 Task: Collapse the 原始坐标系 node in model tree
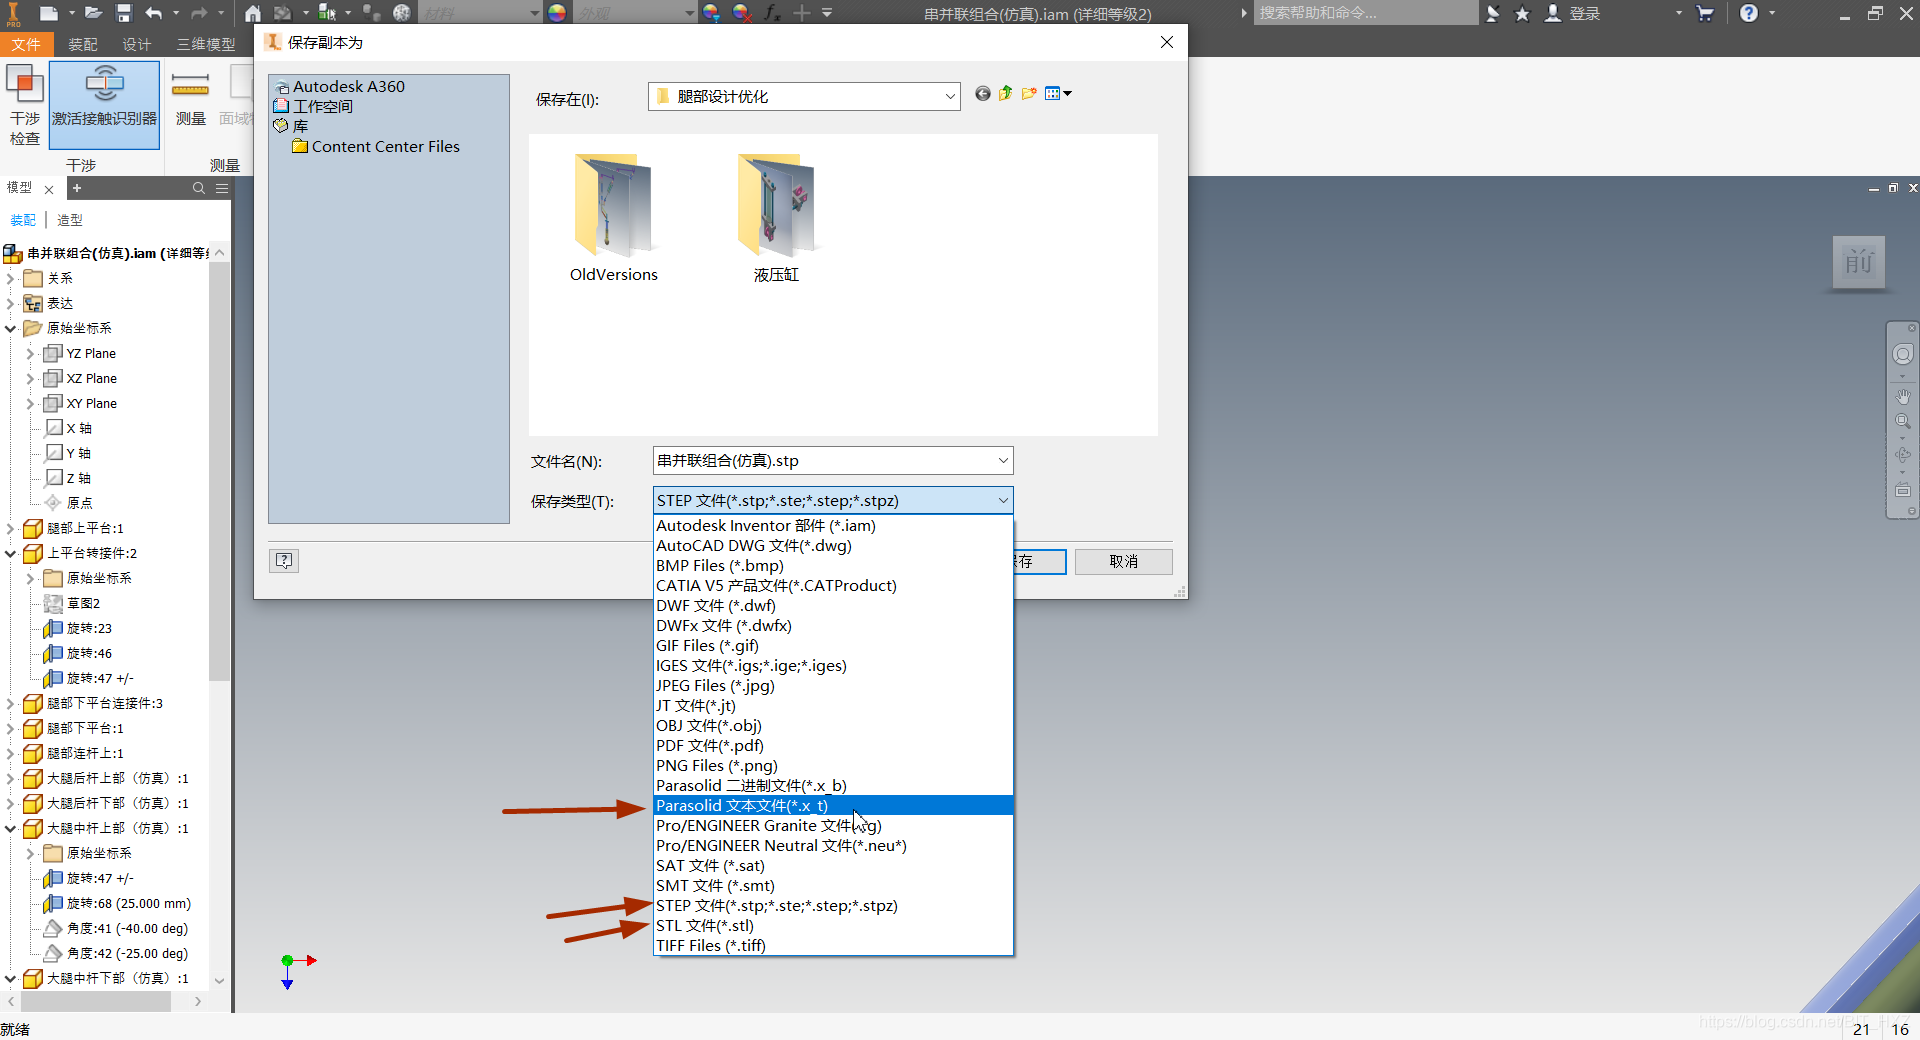click(x=11, y=328)
